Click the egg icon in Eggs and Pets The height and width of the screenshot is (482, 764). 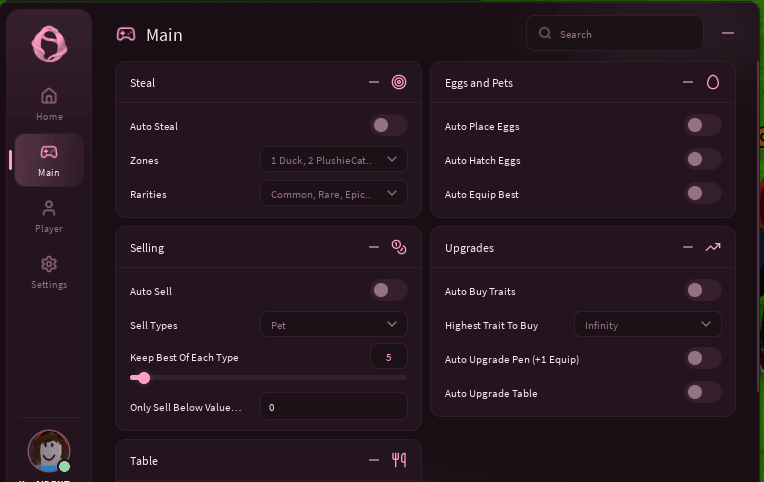(712, 82)
